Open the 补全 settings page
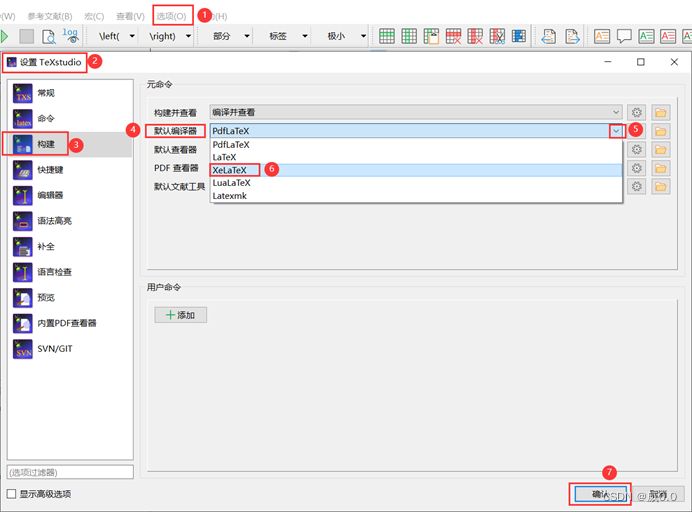Image resolution: width=692 pixels, height=512 pixels. click(x=70, y=247)
